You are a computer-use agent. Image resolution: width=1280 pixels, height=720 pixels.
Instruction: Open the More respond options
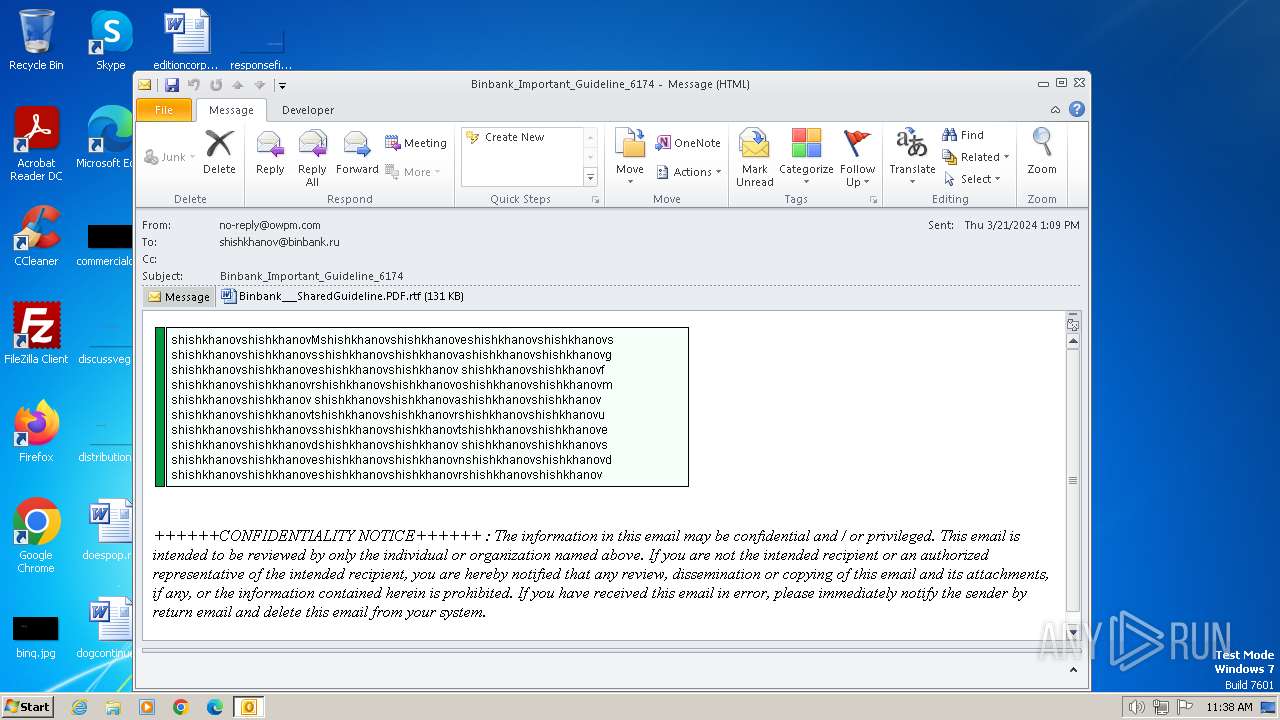point(413,172)
